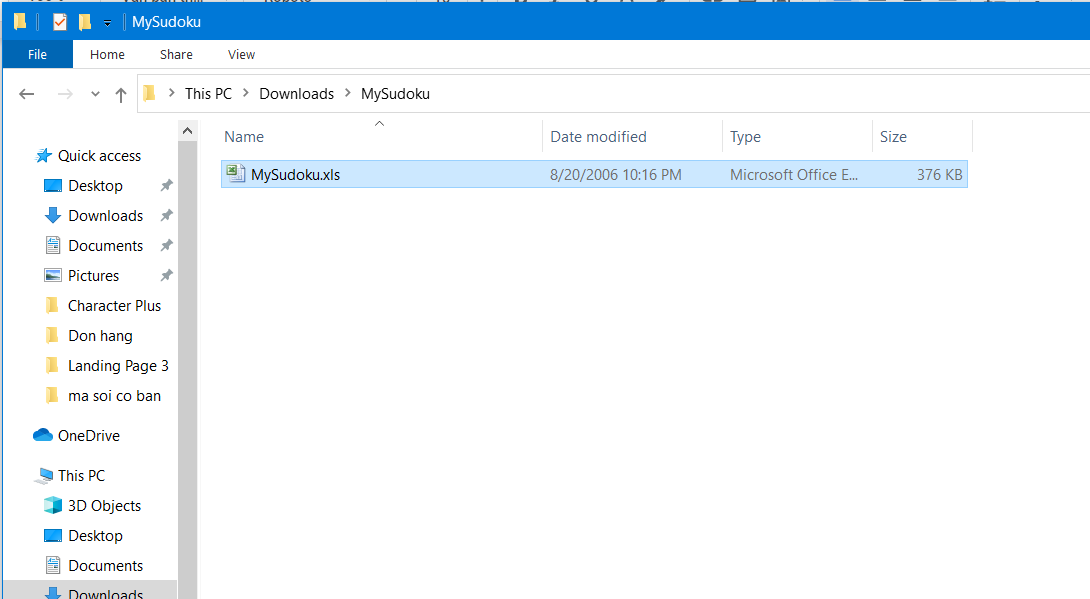The image size is (1090, 599).
Task: Switch to the View tab
Action: pyautogui.click(x=240, y=54)
